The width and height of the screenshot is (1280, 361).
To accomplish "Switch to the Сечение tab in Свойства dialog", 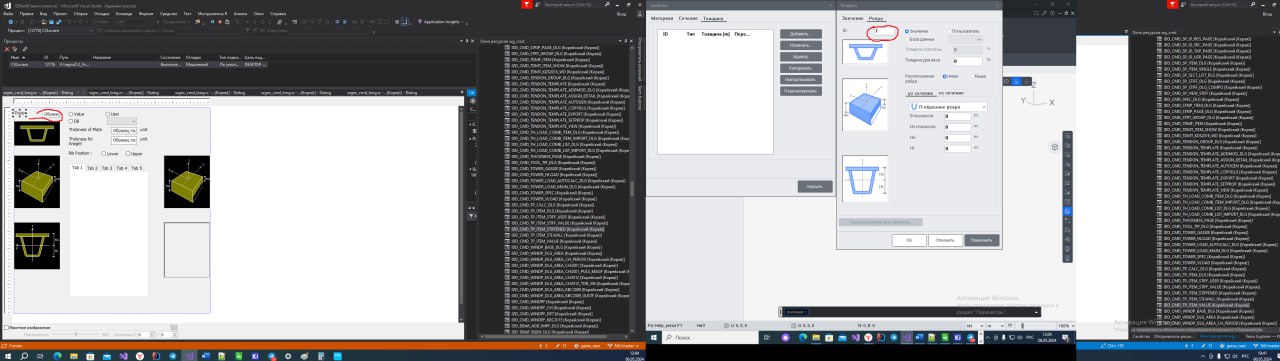I will [688, 18].
